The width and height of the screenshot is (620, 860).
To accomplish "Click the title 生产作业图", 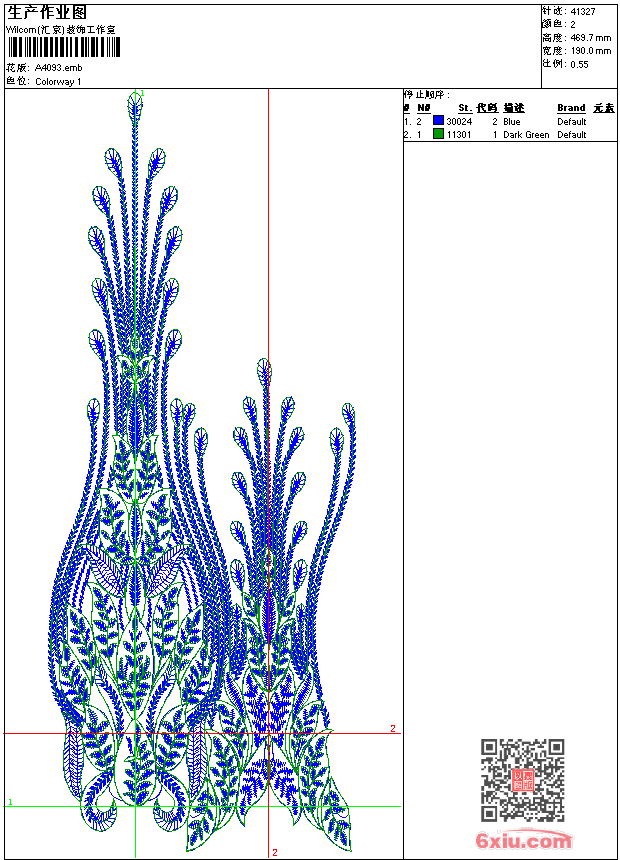I will point(47,13).
